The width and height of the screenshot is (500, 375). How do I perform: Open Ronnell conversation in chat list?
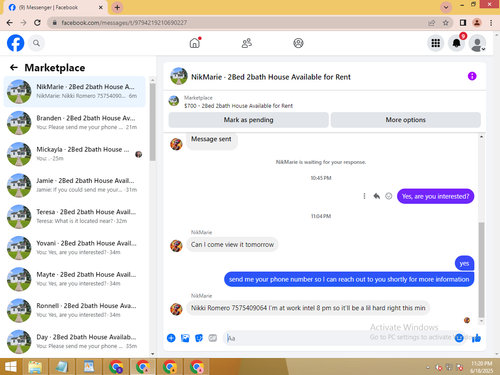pos(74,310)
